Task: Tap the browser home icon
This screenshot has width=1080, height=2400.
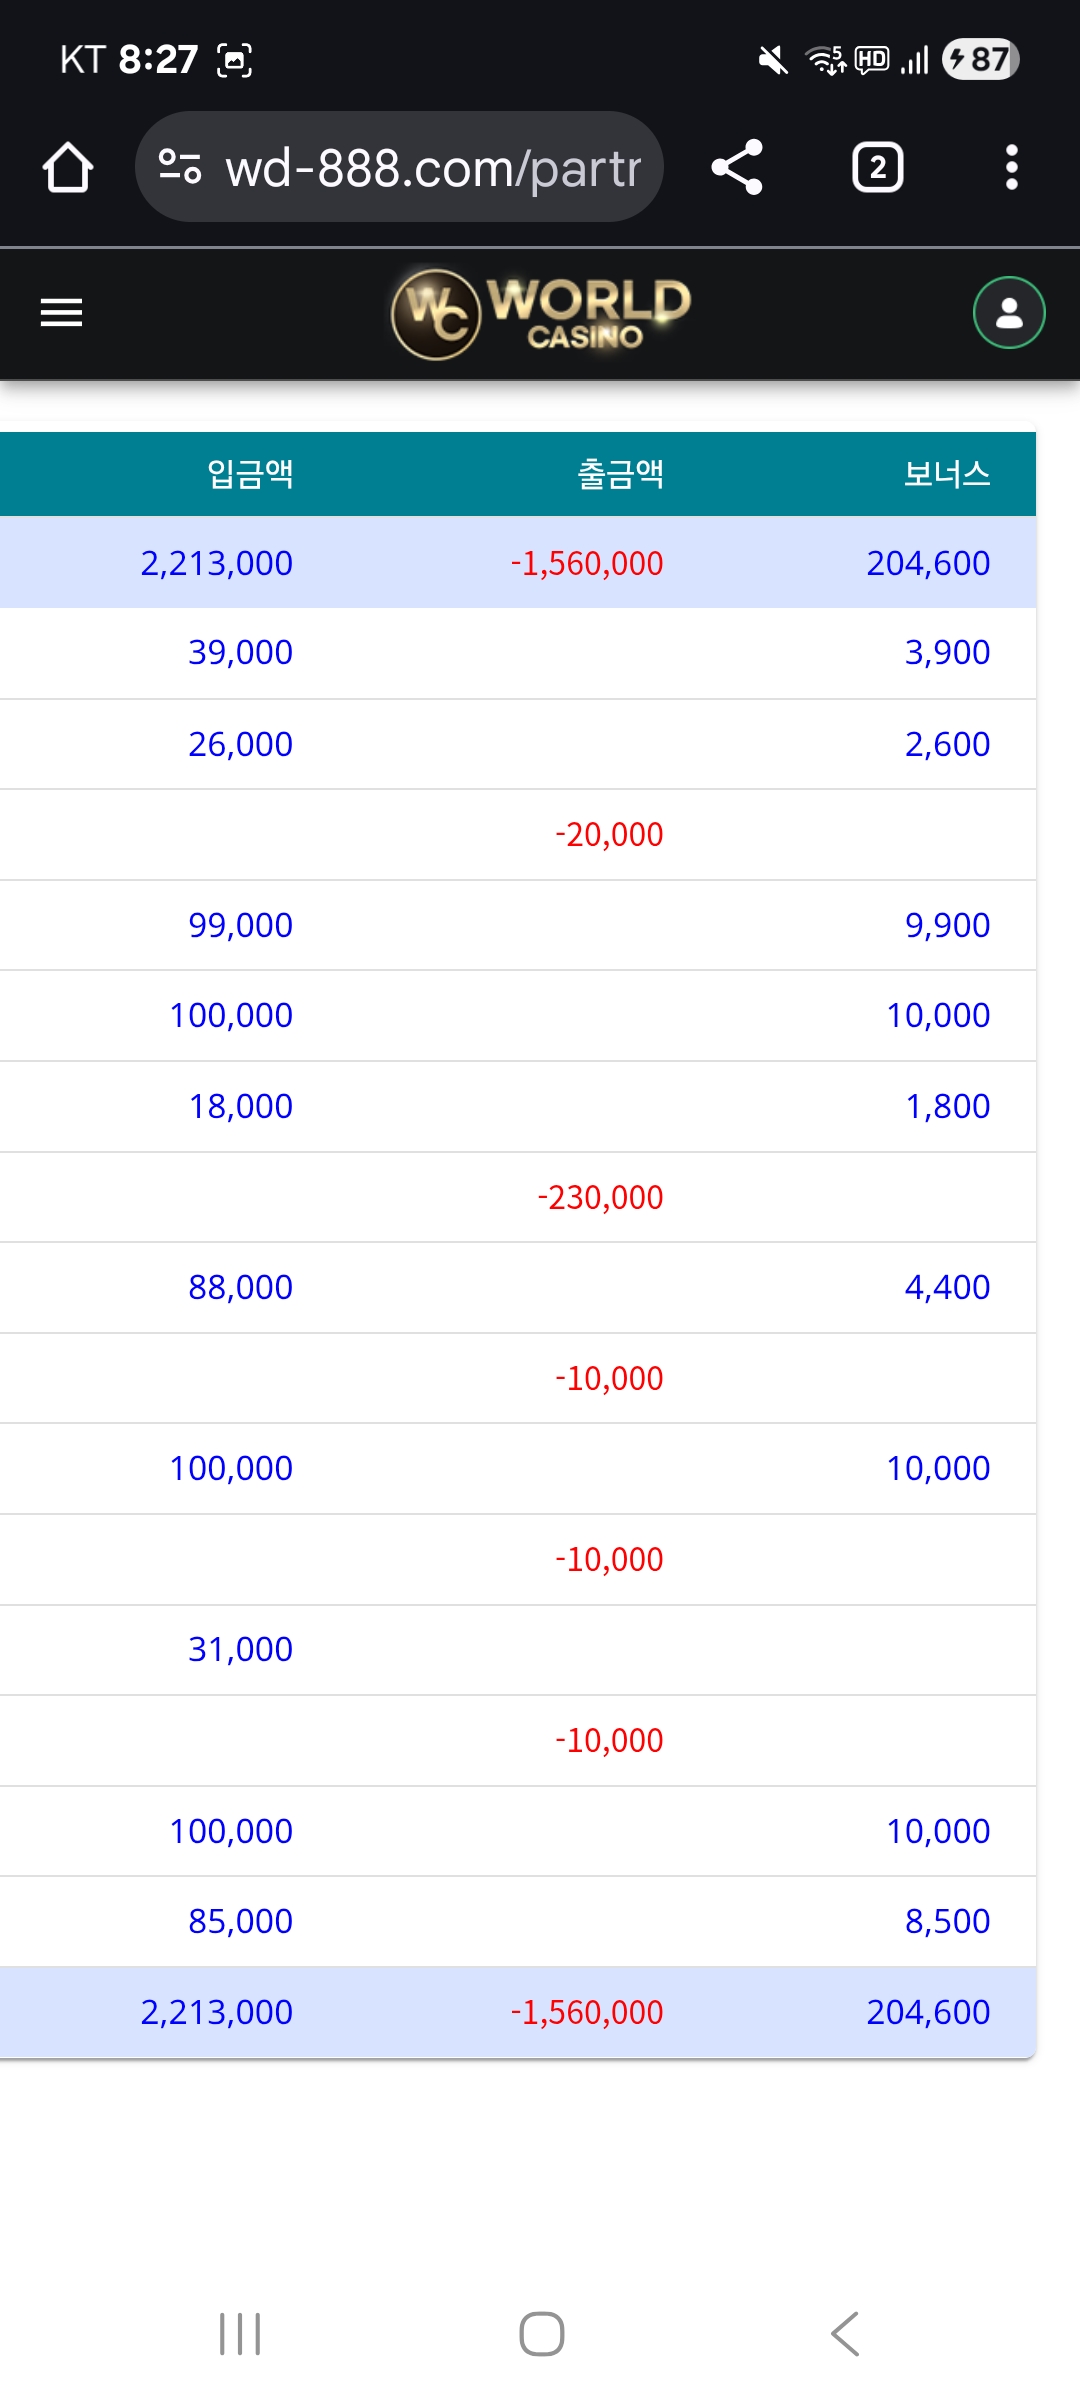Action: 68,167
